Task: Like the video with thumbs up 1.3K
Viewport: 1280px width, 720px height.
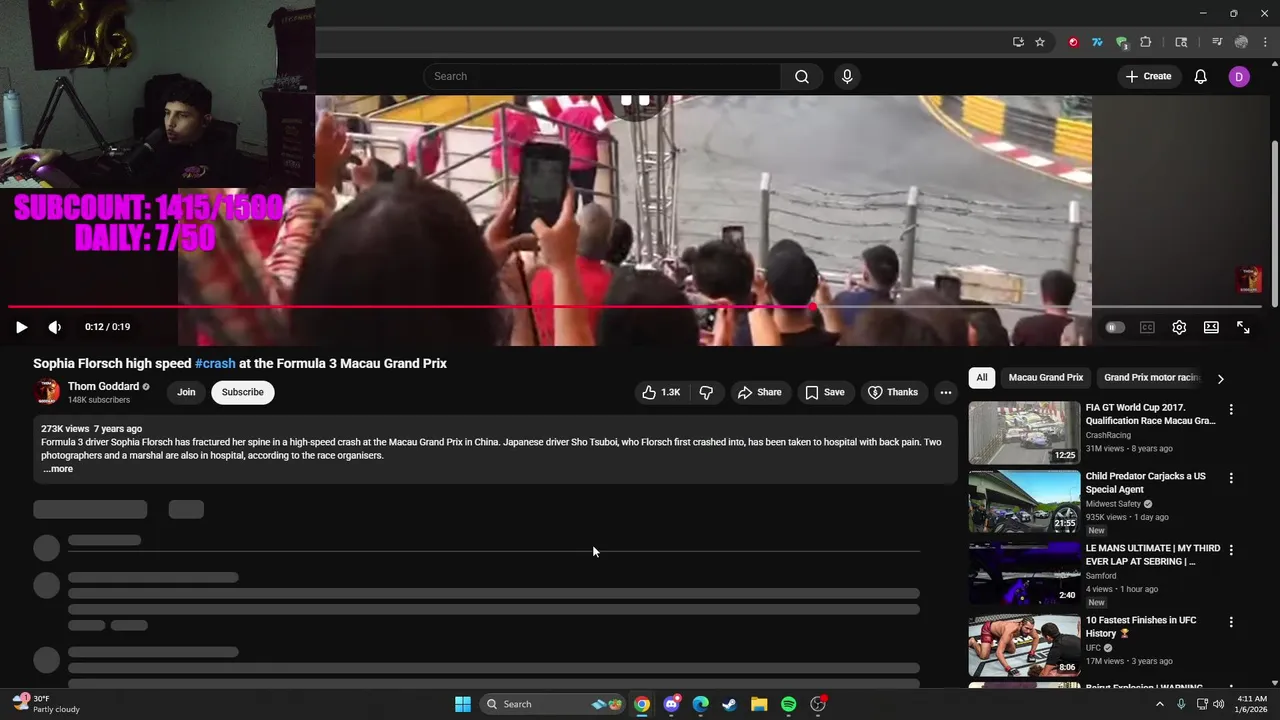Action: click(x=661, y=392)
